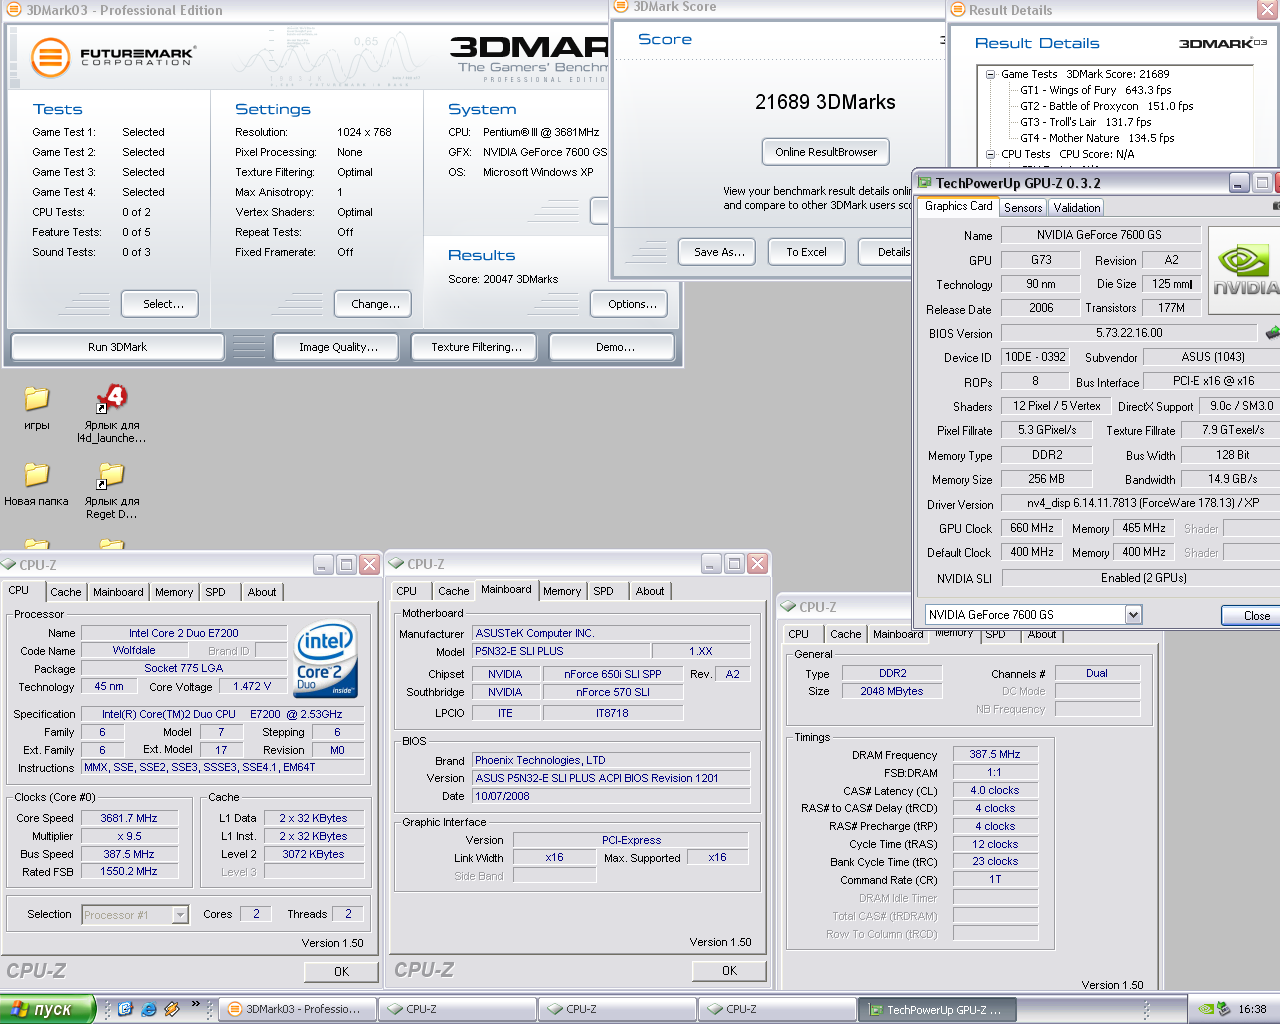Click the title icon of the CPU-Z Memory window

coord(788,607)
